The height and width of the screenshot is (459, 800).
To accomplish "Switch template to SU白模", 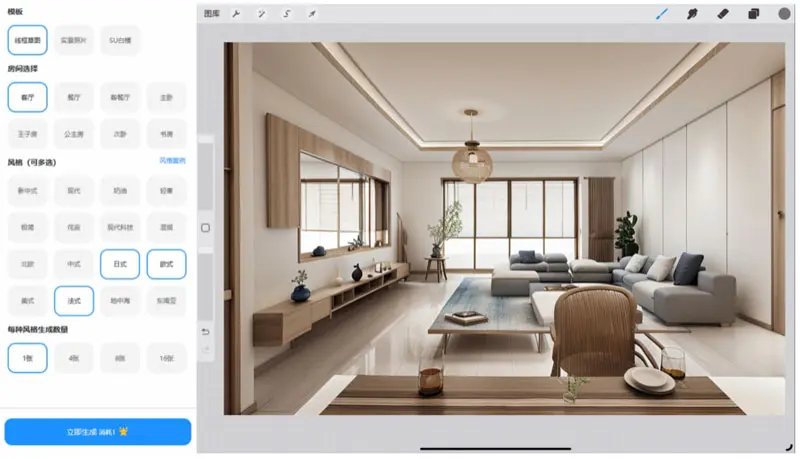I will [x=120, y=40].
